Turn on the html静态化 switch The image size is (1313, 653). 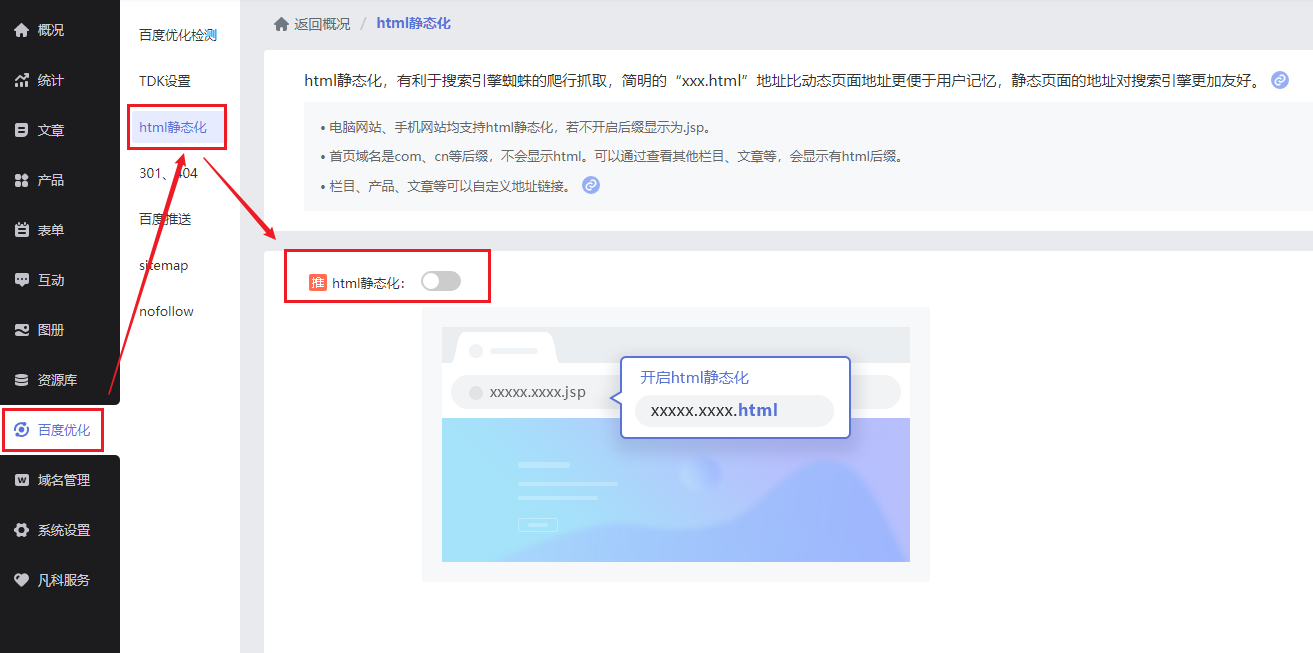point(441,281)
